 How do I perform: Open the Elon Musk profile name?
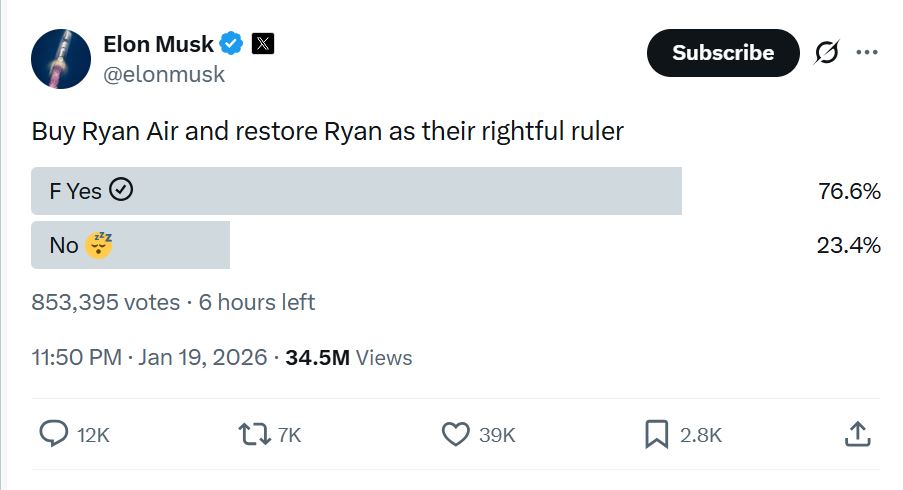tap(158, 44)
